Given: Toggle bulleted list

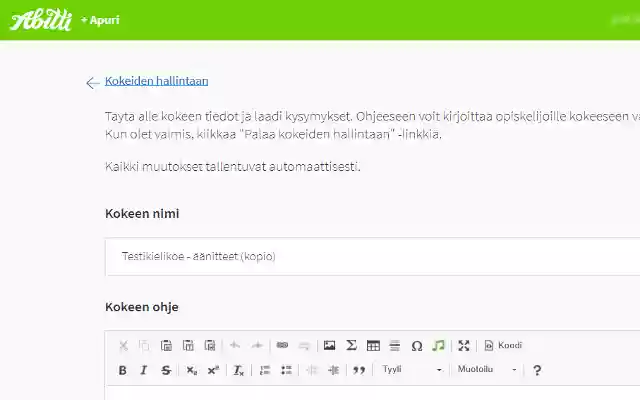Looking at the screenshot, I should click(x=287, y=370).
